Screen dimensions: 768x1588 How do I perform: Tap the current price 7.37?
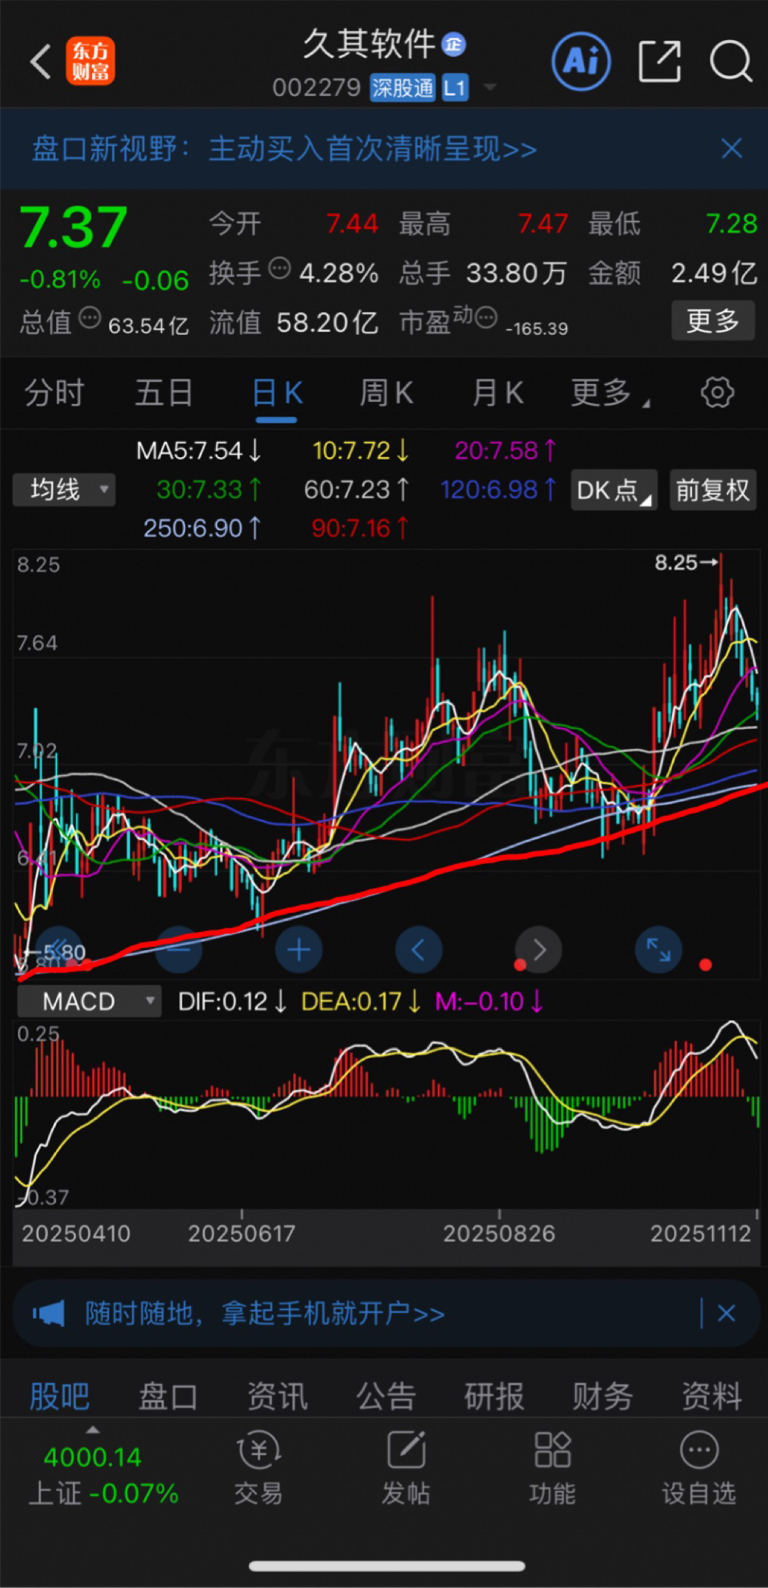[x=73, y=227]
